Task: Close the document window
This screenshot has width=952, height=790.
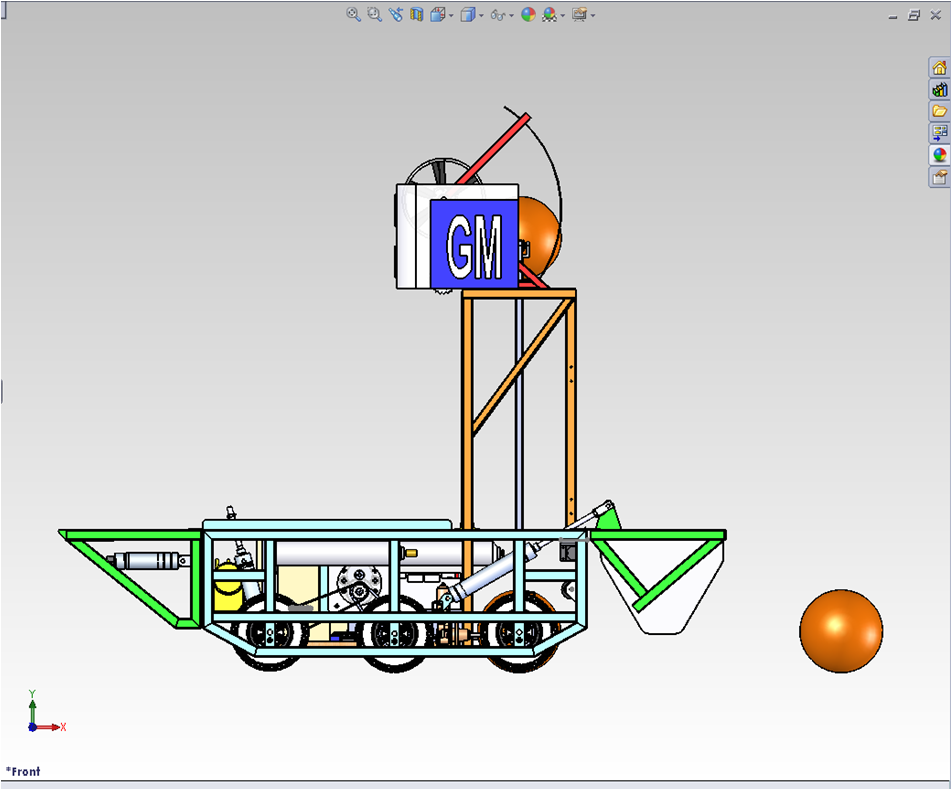Action: coord(936,16)
